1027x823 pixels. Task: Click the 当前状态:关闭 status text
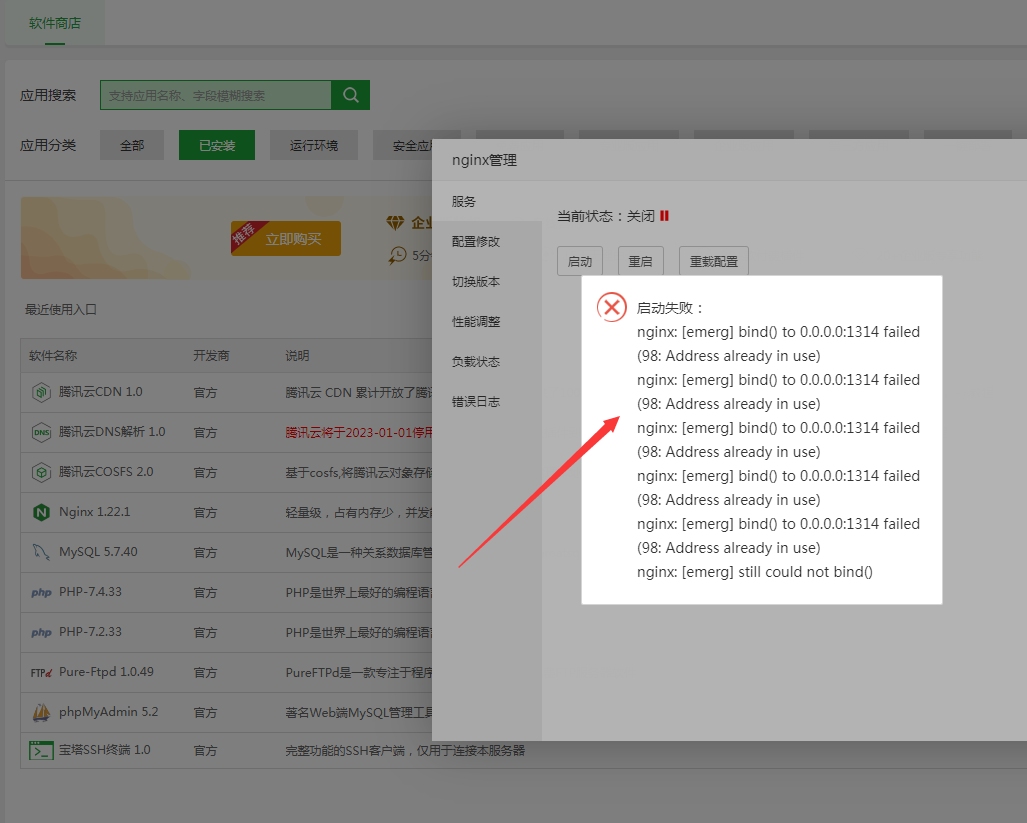pos(606,216)
